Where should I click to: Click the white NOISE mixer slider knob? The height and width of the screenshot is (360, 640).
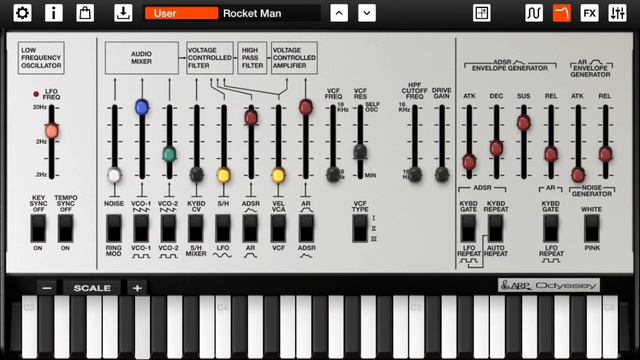[114, 175]
